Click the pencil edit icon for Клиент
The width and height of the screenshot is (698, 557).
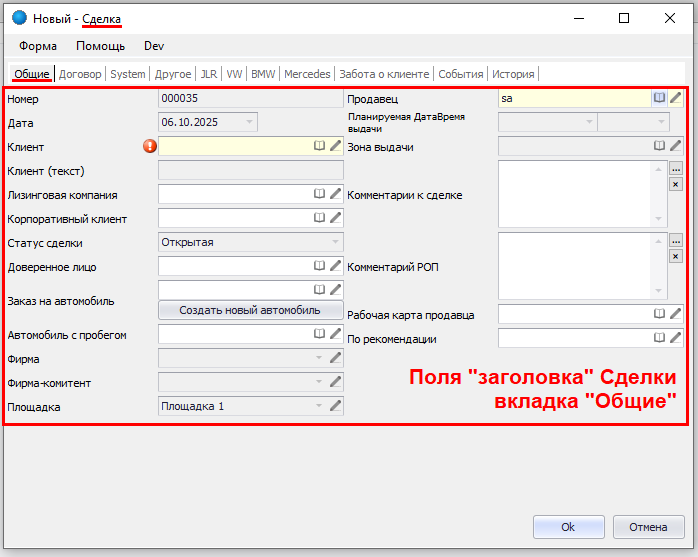(x=336, y=146)
